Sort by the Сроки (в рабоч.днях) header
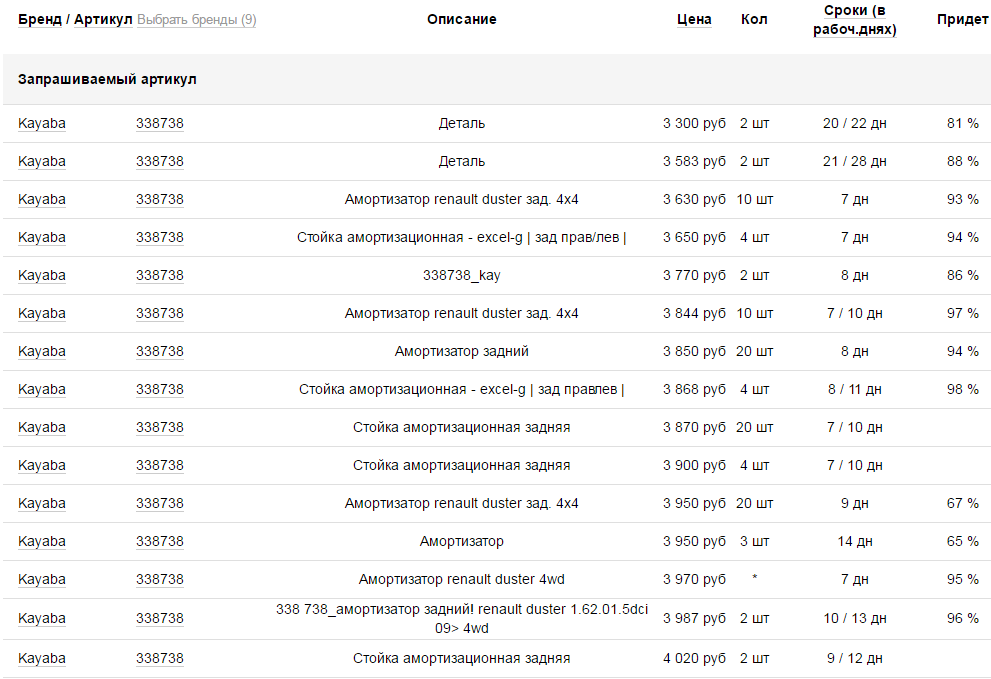The image size is (991, 679). pyautogui.click(x=854, y=20)
